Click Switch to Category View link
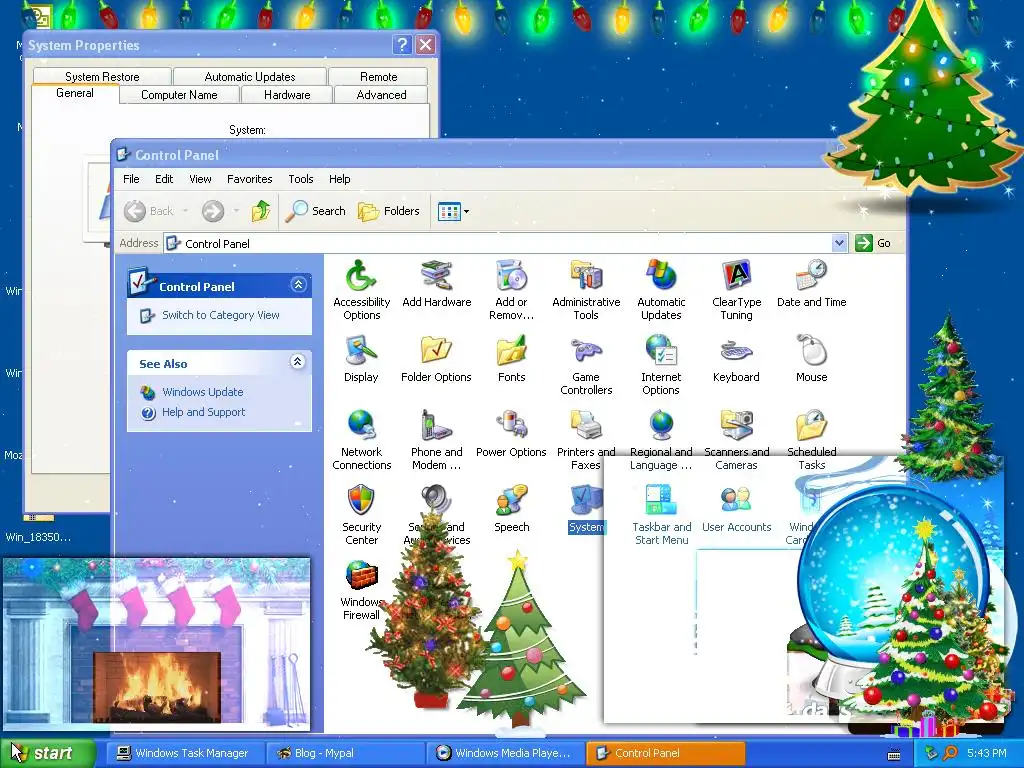The height and width of the screenshot is (768, 1024). point(220,315)
